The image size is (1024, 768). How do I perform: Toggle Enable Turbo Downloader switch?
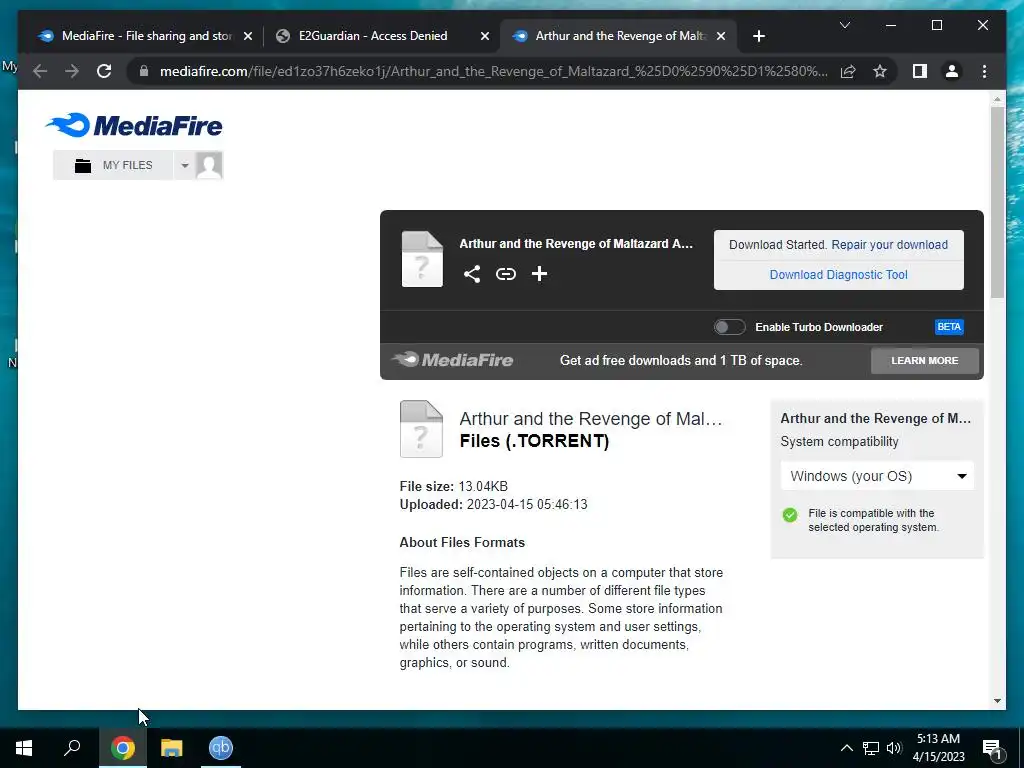coord(729,327)
